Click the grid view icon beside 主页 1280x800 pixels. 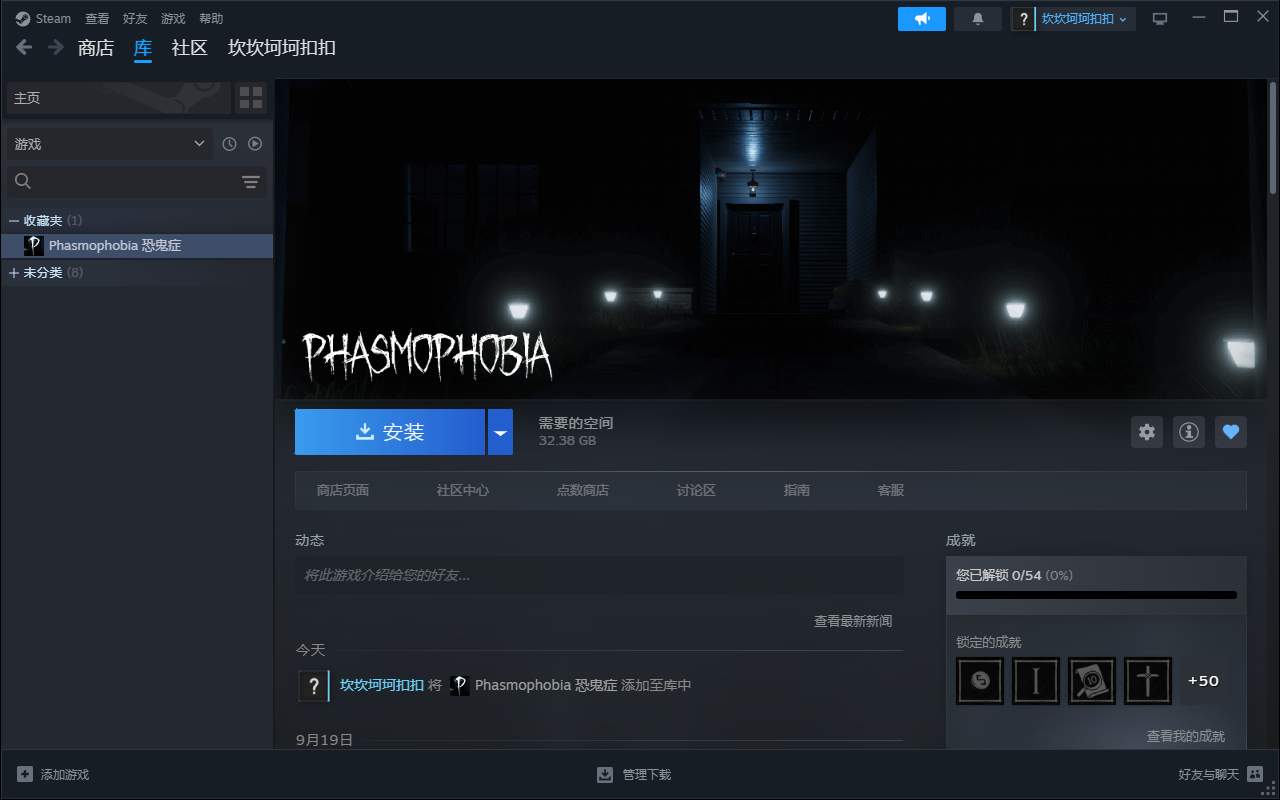[251, 98]
